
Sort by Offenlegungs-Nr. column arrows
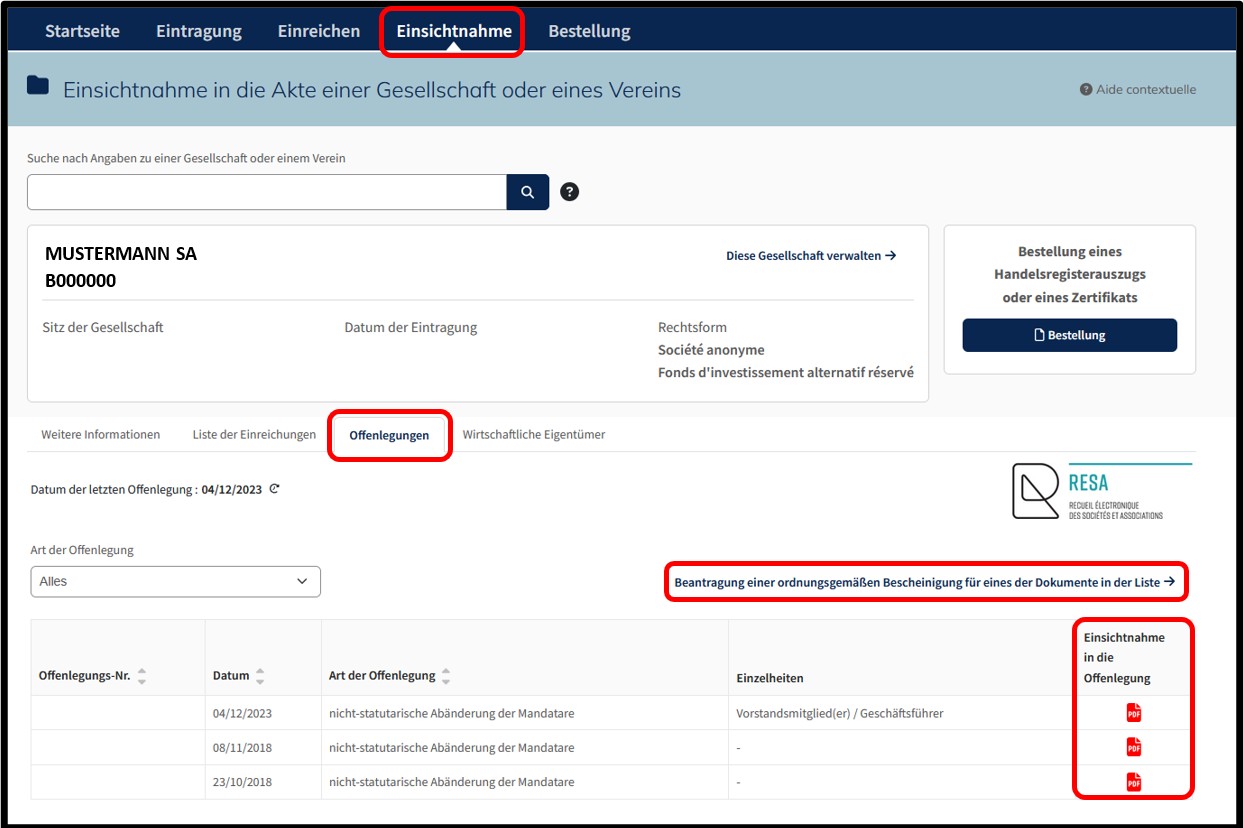pos(142,676)
